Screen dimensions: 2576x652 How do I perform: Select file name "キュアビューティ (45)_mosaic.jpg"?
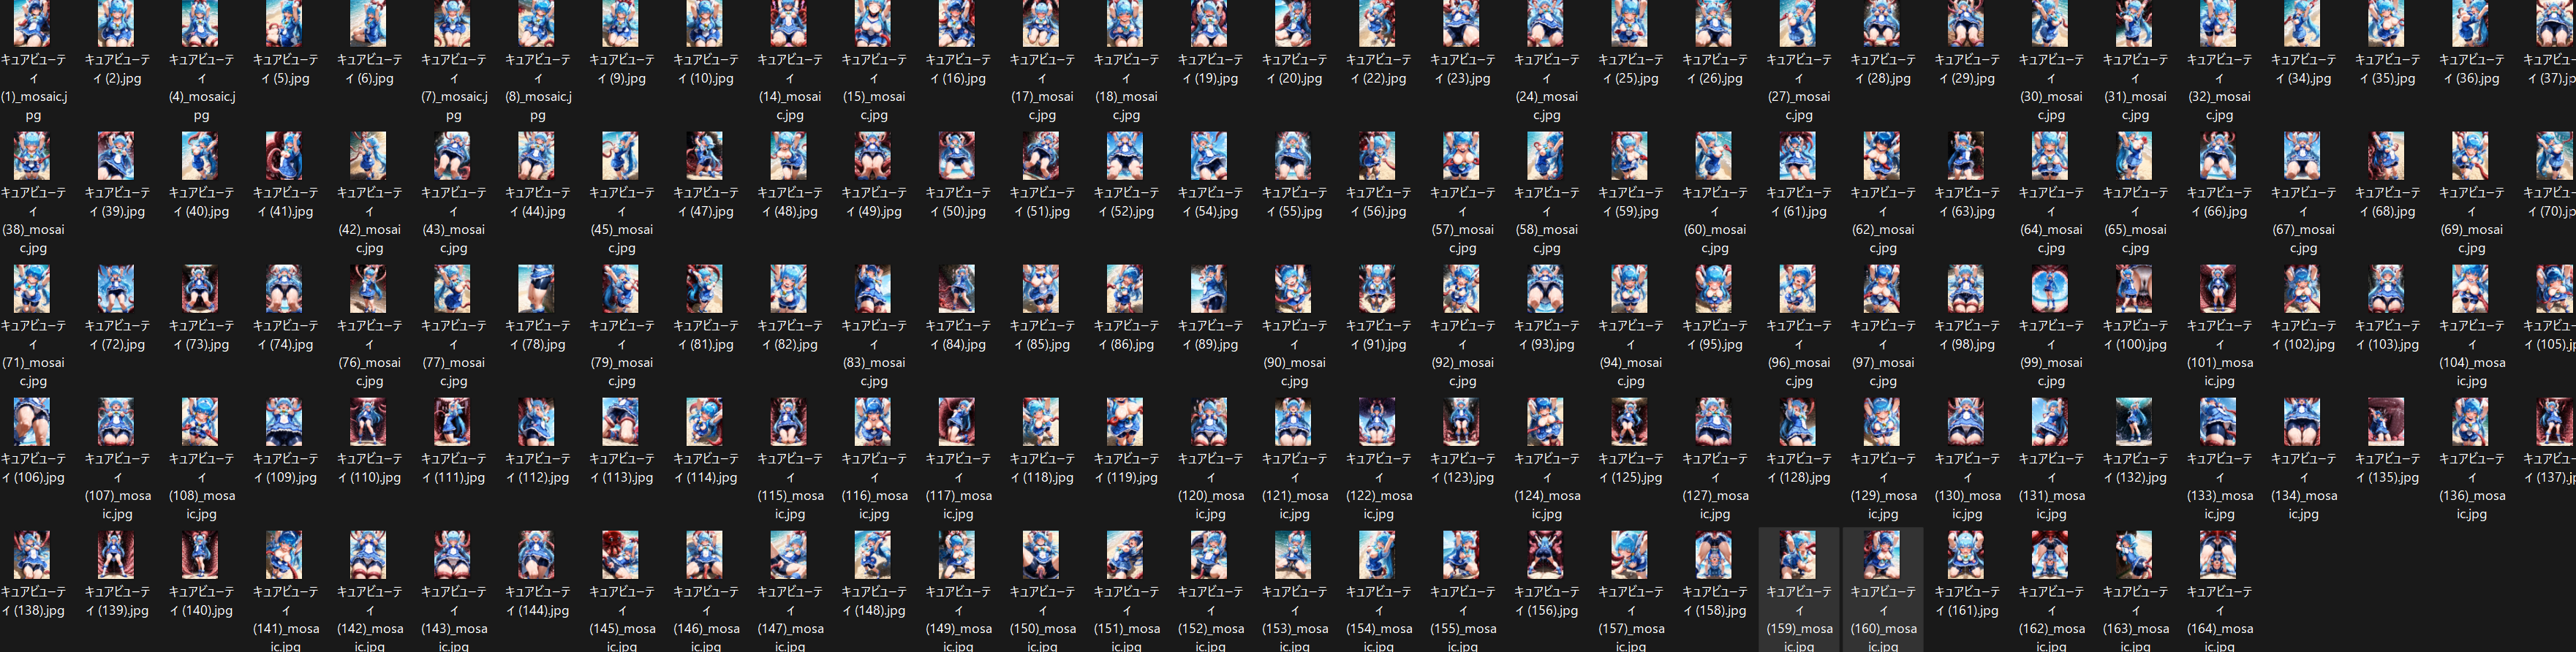coord(620,220)
